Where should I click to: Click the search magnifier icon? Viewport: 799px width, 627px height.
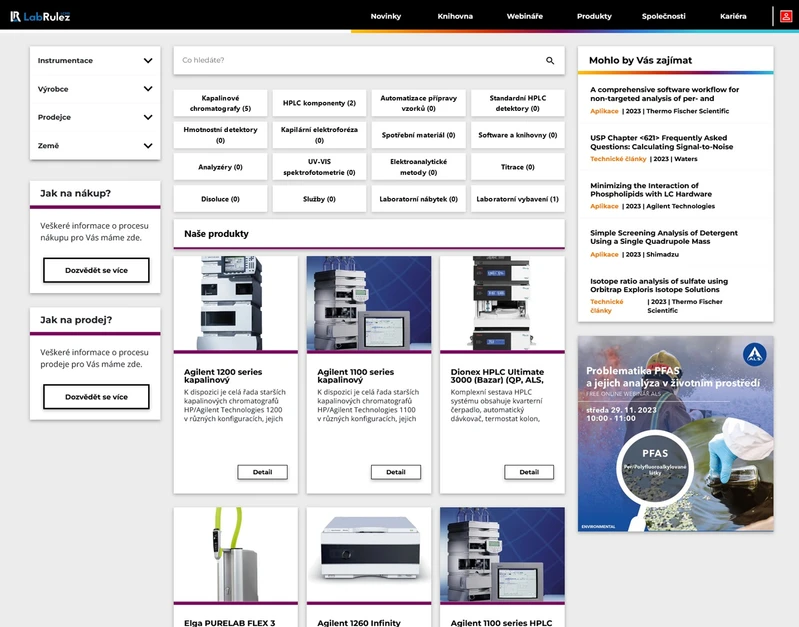(x=550, y=61)
